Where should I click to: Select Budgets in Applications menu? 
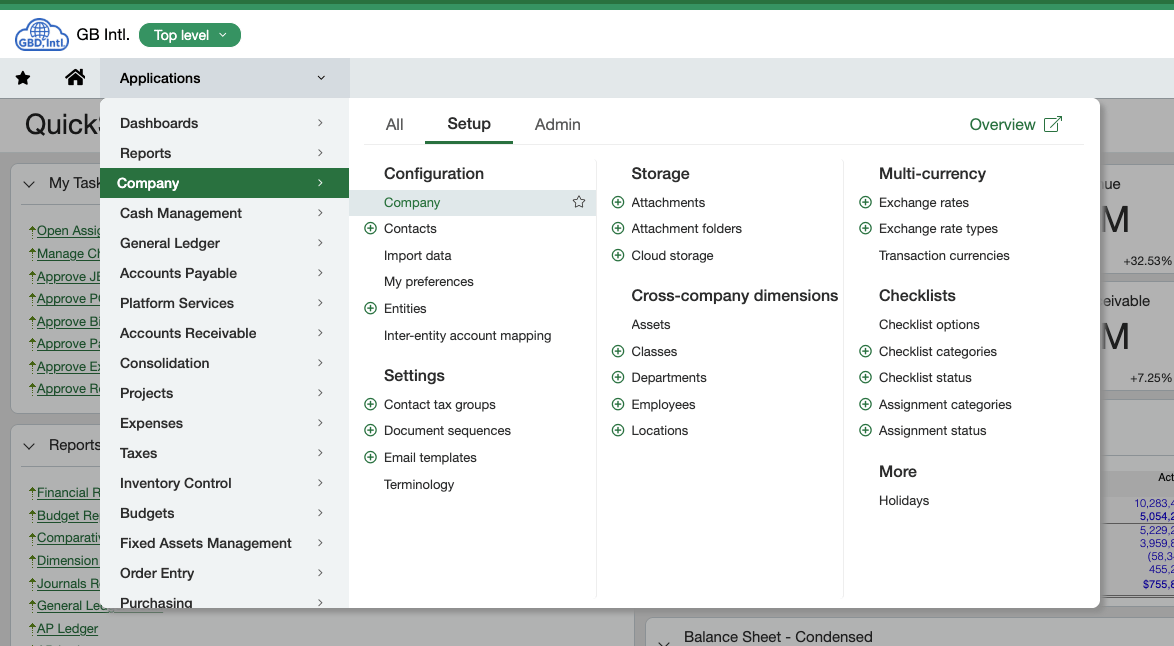(x=225, y=514)
